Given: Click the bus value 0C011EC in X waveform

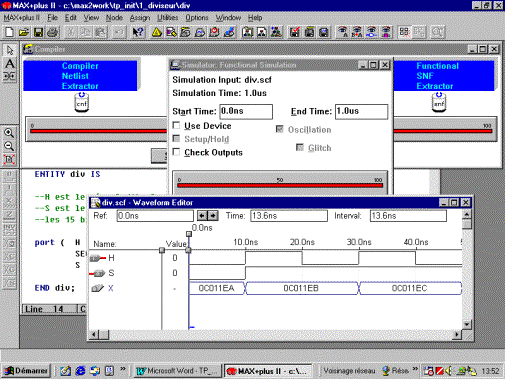Looking at the screenshot, I should pos(409,288).
